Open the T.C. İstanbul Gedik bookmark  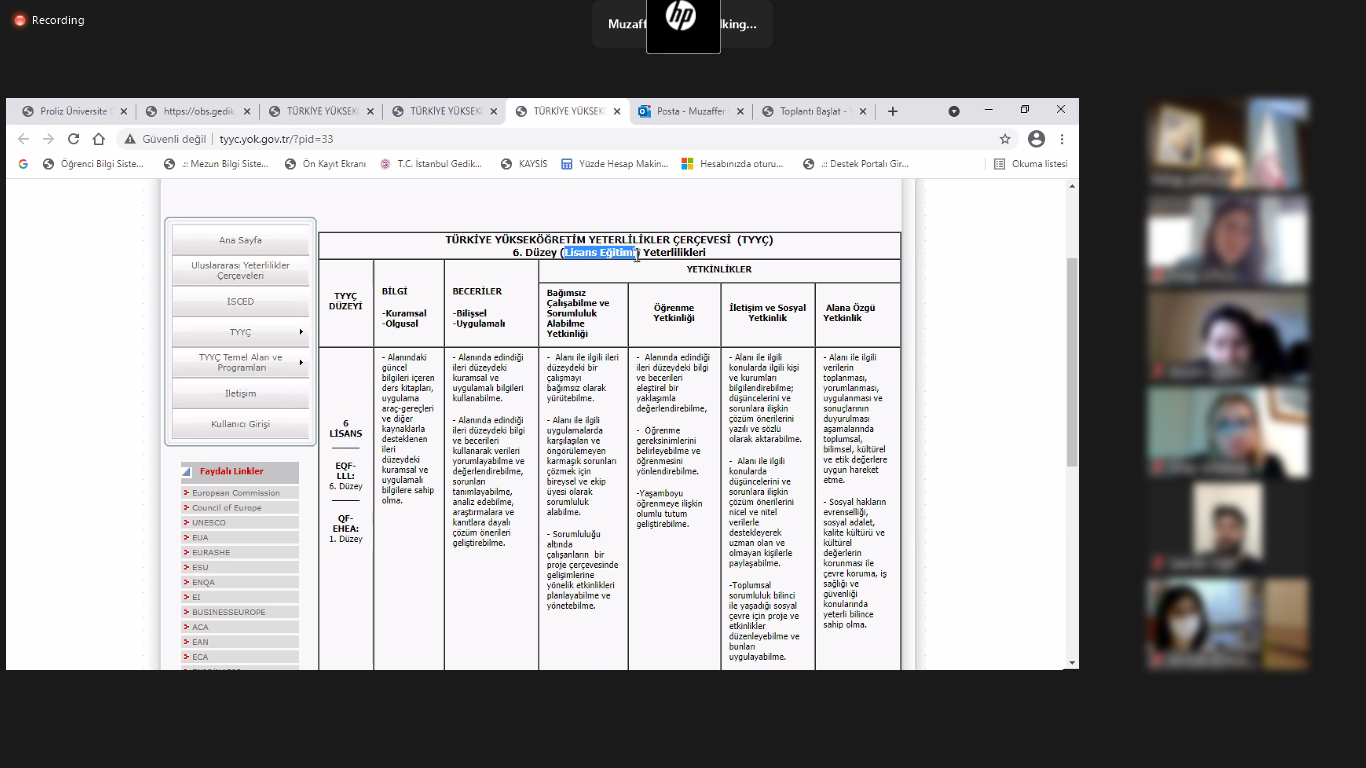(x=431, y=164)
